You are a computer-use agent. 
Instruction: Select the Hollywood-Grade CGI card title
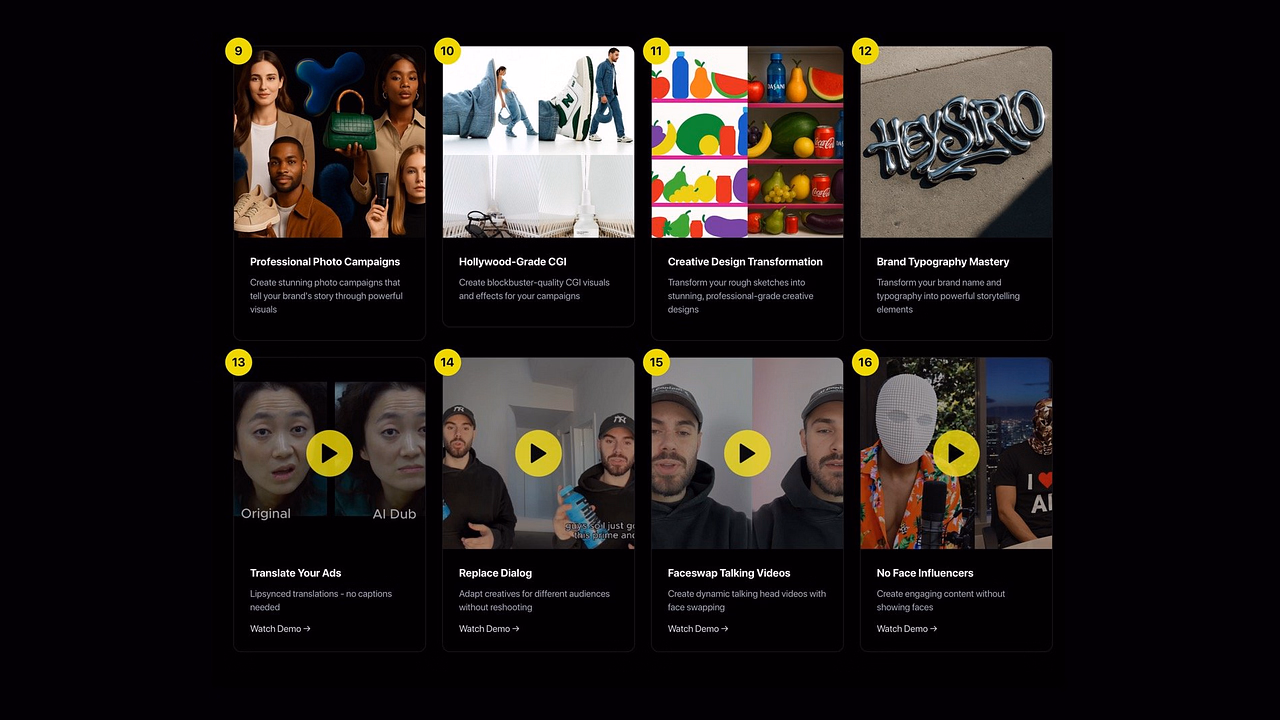[x=513, y=262]
